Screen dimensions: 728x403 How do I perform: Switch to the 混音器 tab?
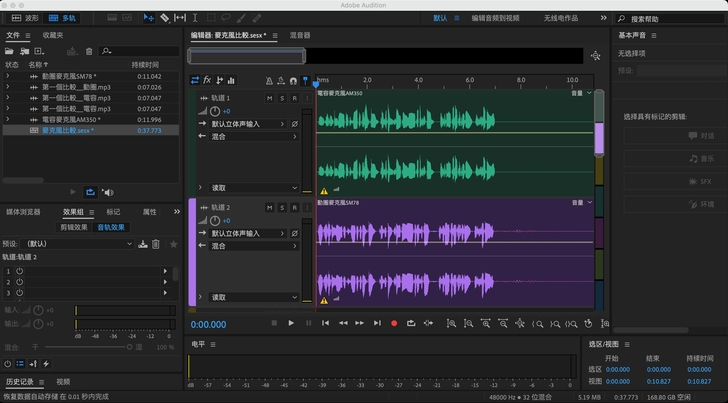300,35
